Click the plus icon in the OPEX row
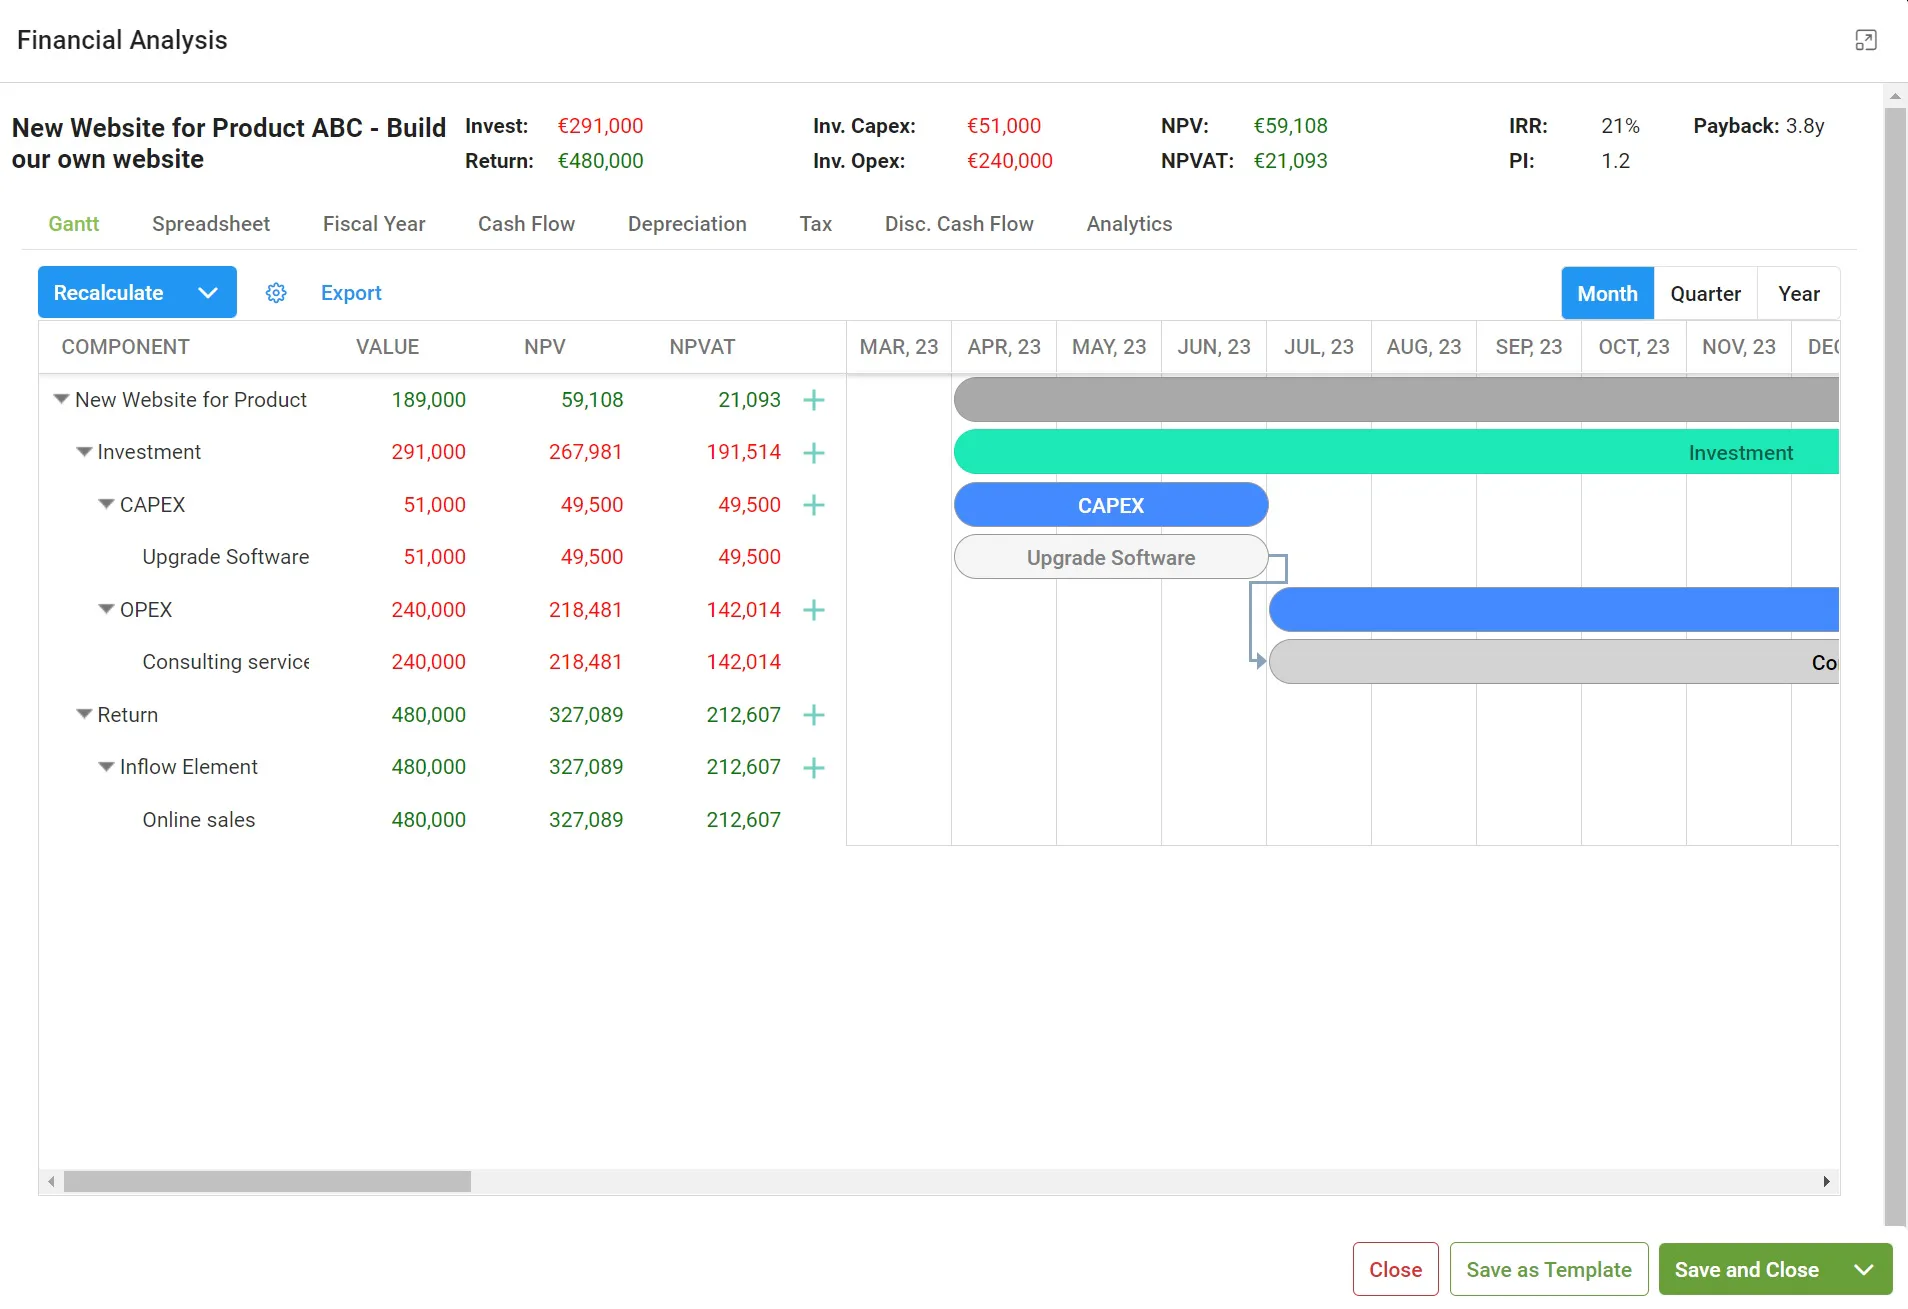 click(814, 610)
